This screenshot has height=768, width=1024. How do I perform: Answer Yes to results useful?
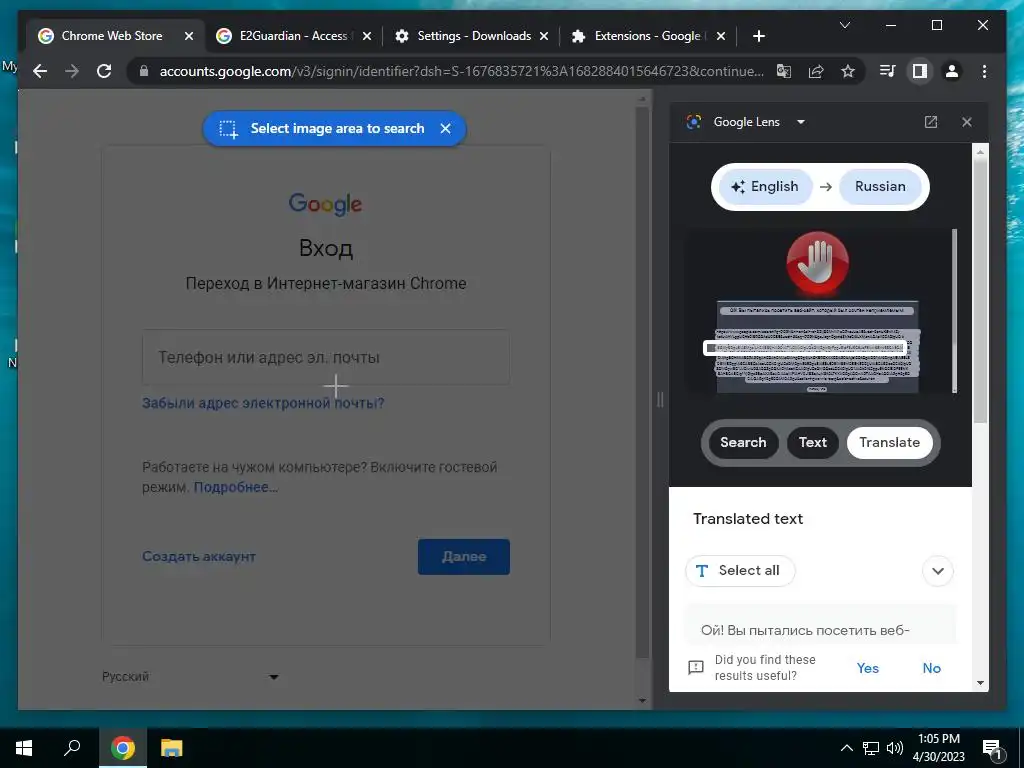867,668
